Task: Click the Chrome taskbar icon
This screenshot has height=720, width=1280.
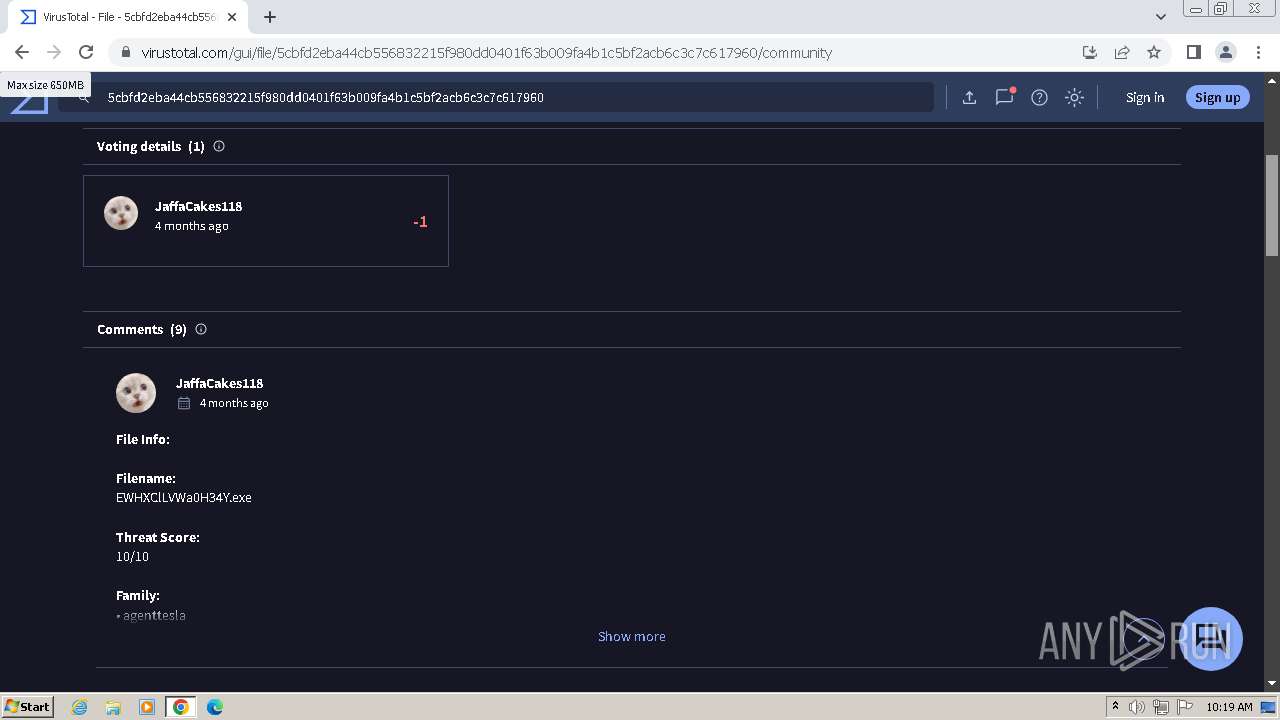Action: (181, 707)
